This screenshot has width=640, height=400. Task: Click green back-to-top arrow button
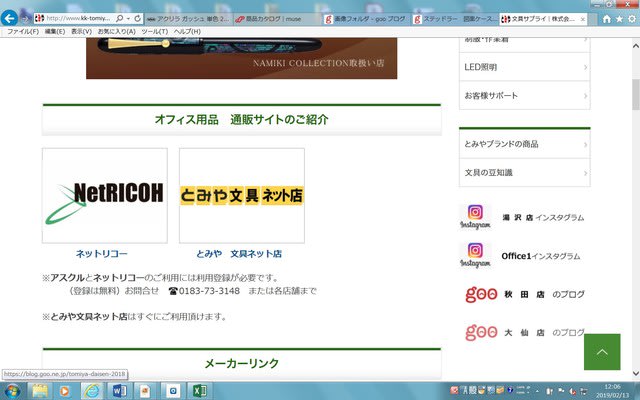(602, 352)
